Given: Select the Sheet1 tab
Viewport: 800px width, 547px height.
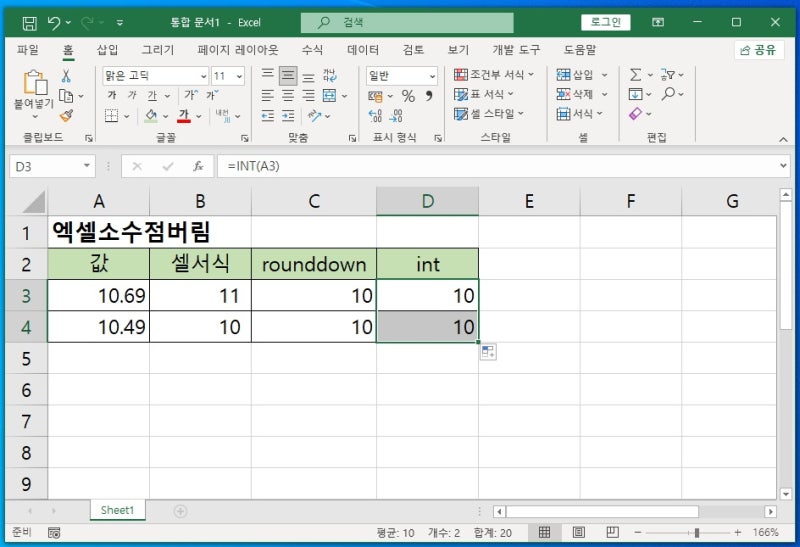Looking at the screenshot, I should point(117,510).
